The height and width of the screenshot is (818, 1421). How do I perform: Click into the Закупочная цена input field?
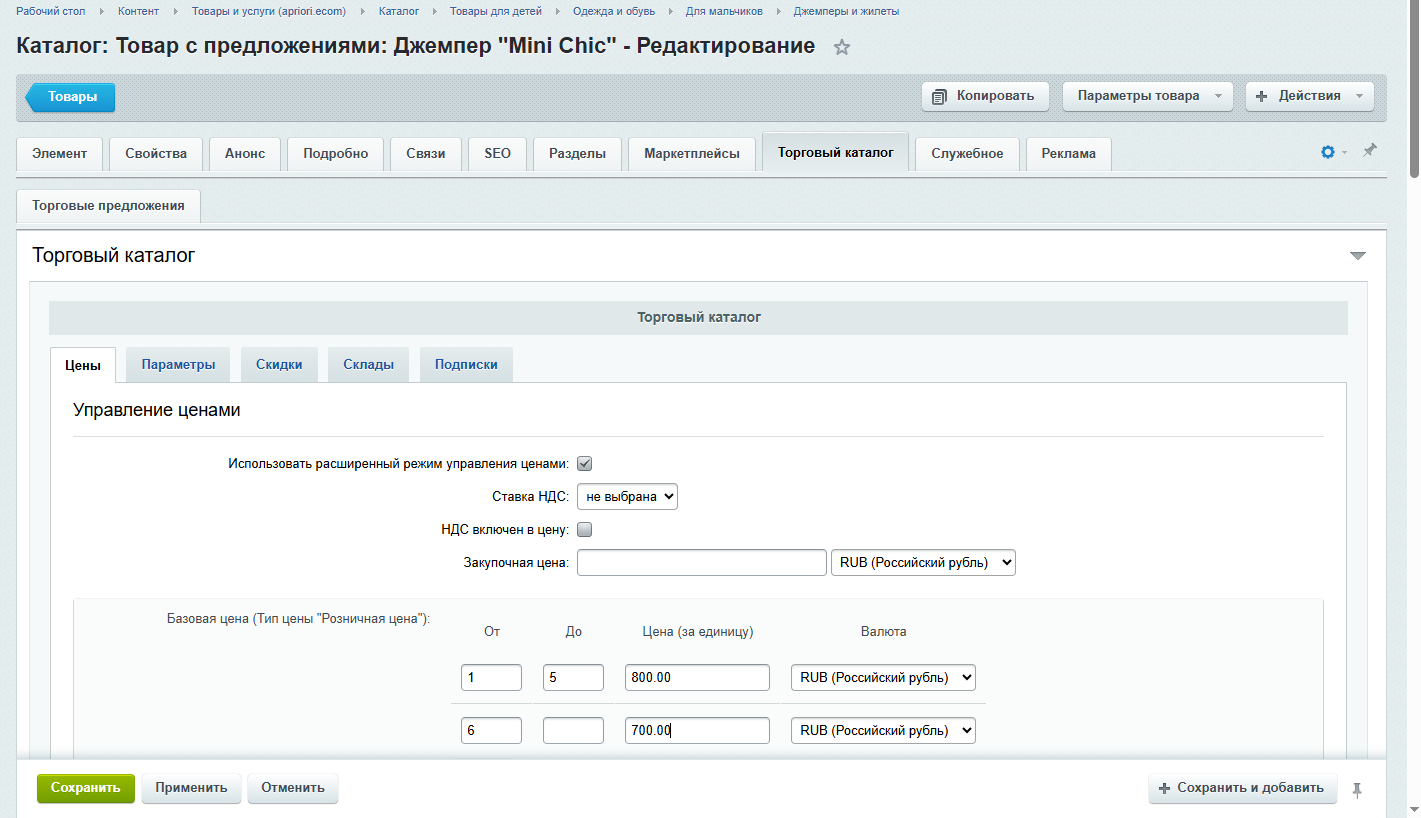pyautogui.click(x=701, y=563)
